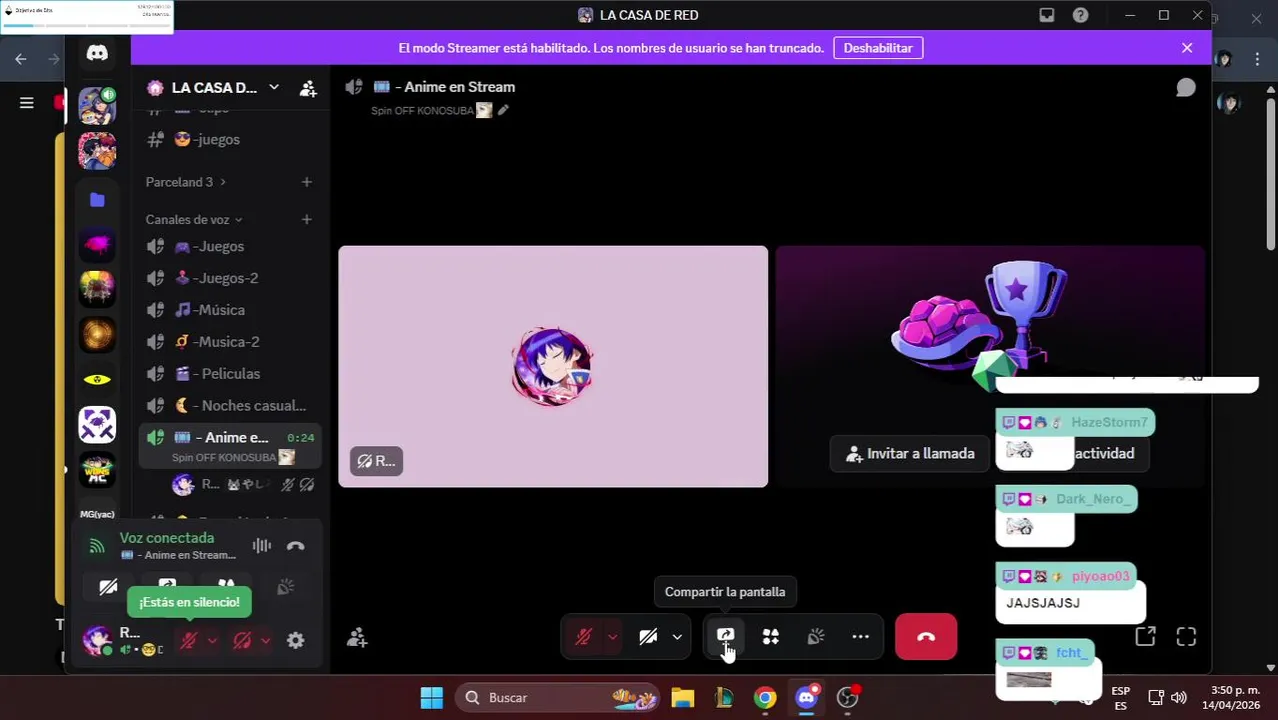1278x720 pixels.
Task: Disconnect using the phone icon in voice panel
Action: coord(295,545)
